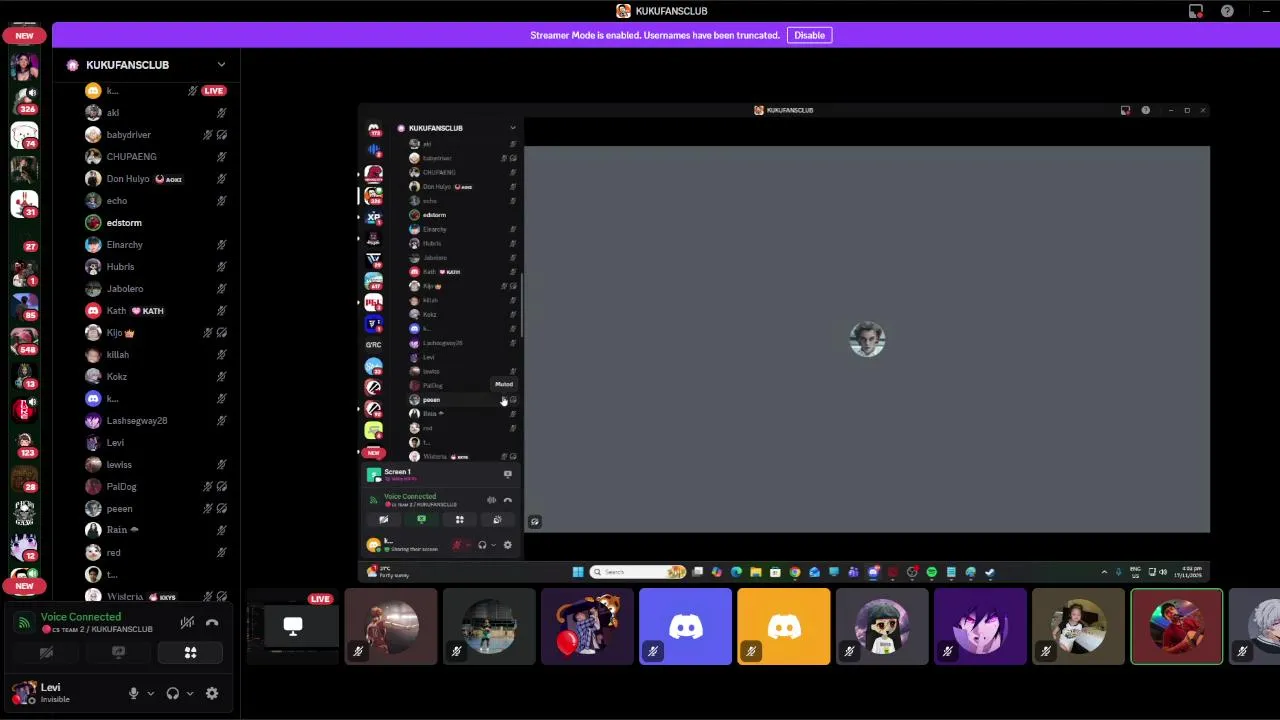Select CHUPAENG in the voice member list
Image resolution: width=1280 pixels, height=720 pixels.
pyautogui.click(x=155, y=157)
